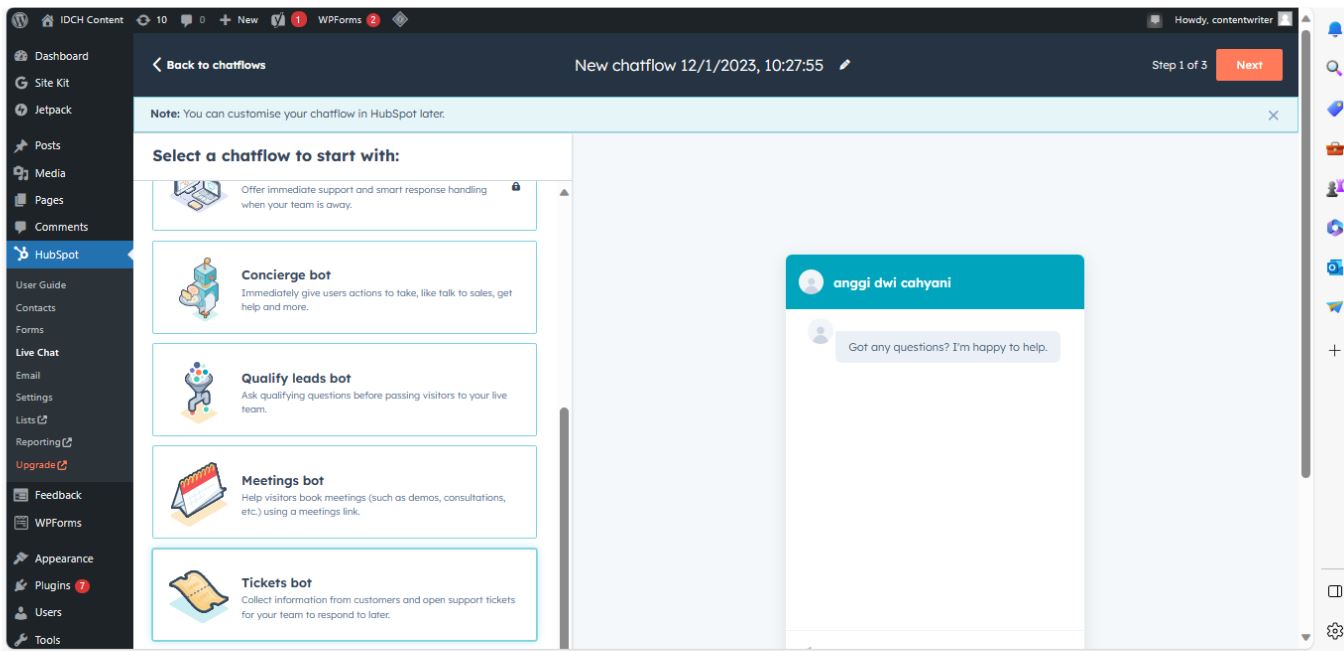
Task: Go to Contacts under HubSpot menu
Action: [x=36, y=307]
